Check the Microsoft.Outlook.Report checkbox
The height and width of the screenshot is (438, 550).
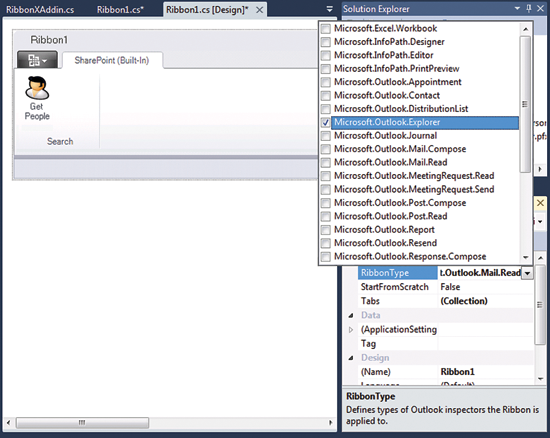pyautogui.click(x=326, y=230)
